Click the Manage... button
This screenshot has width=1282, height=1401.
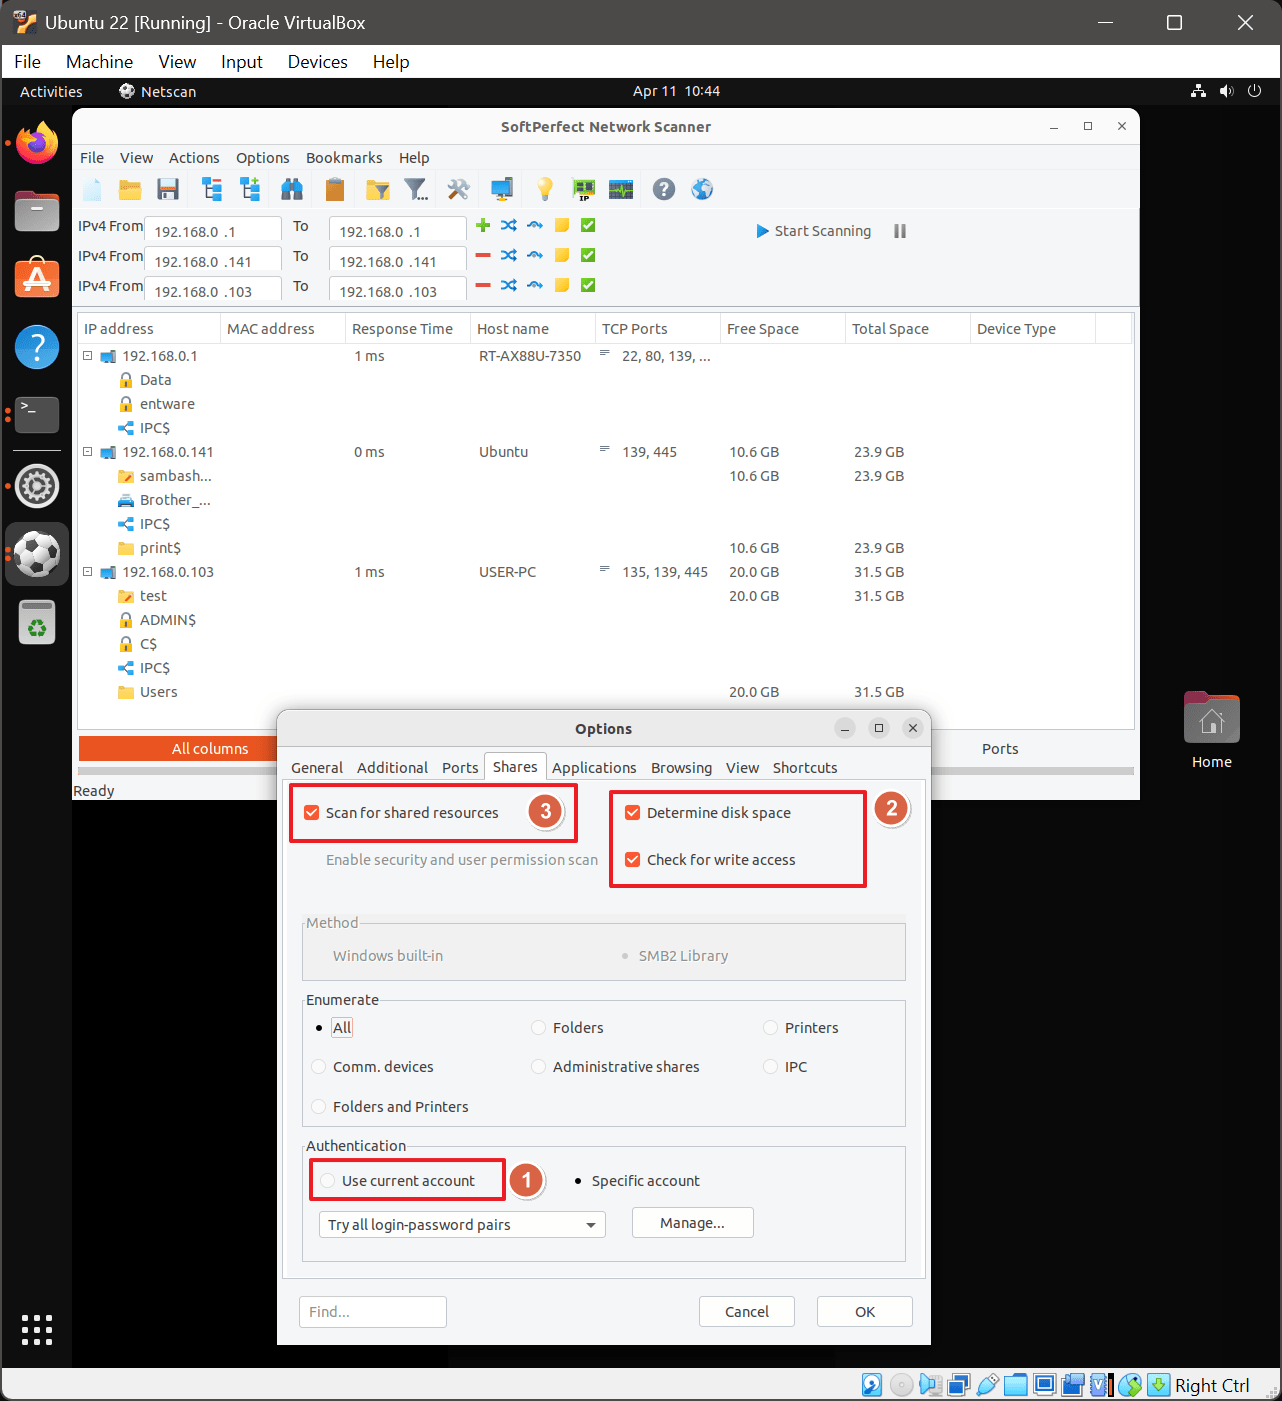(693, 1223)
